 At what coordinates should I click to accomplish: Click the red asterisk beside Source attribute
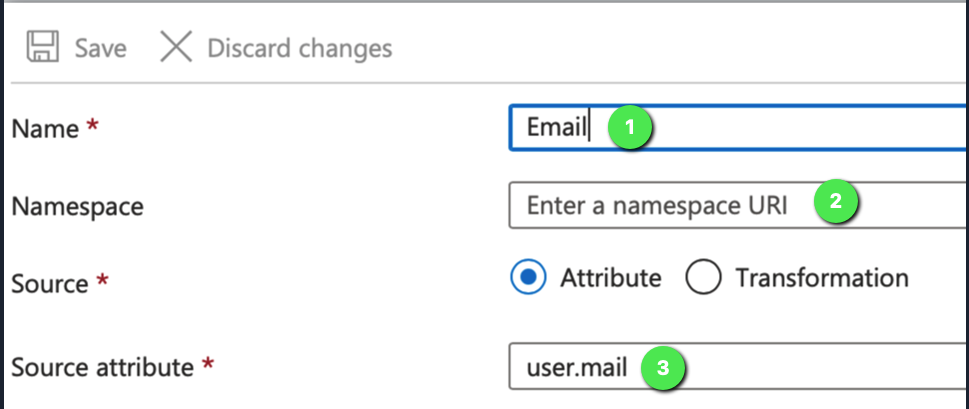[x=208, y=365]
